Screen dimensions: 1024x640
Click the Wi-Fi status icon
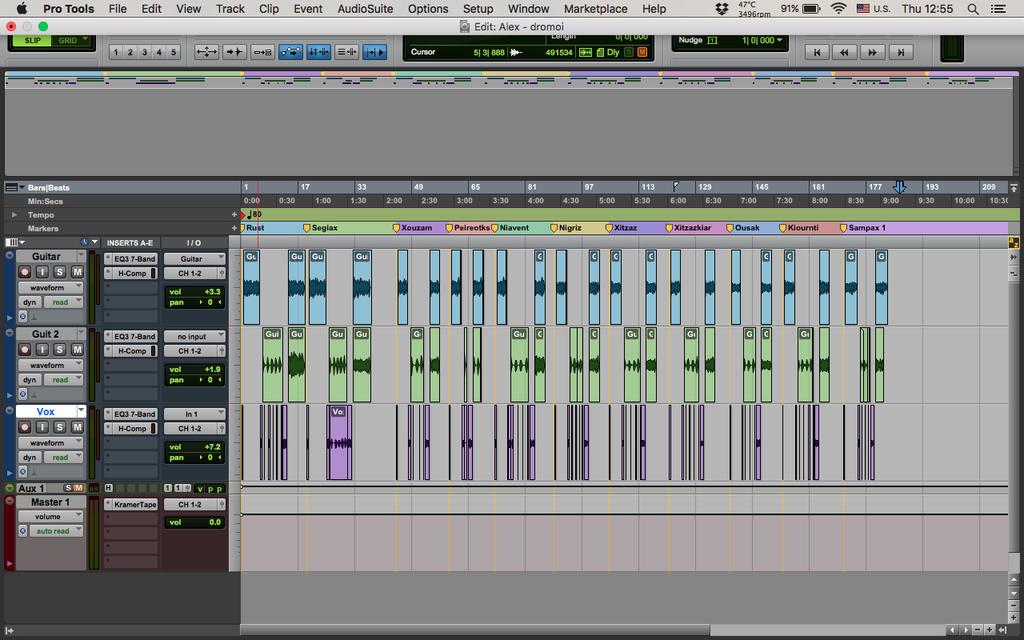839,8
